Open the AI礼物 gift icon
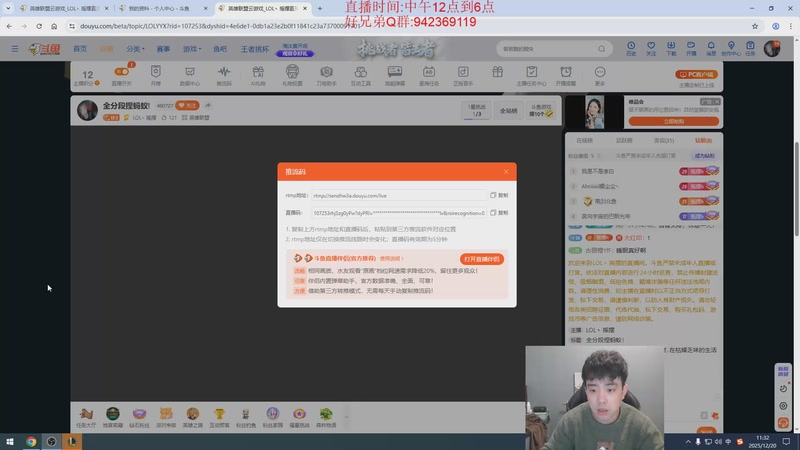Viewport: 800px width, 450px height. pyautogui.click(x=258, y=75)
